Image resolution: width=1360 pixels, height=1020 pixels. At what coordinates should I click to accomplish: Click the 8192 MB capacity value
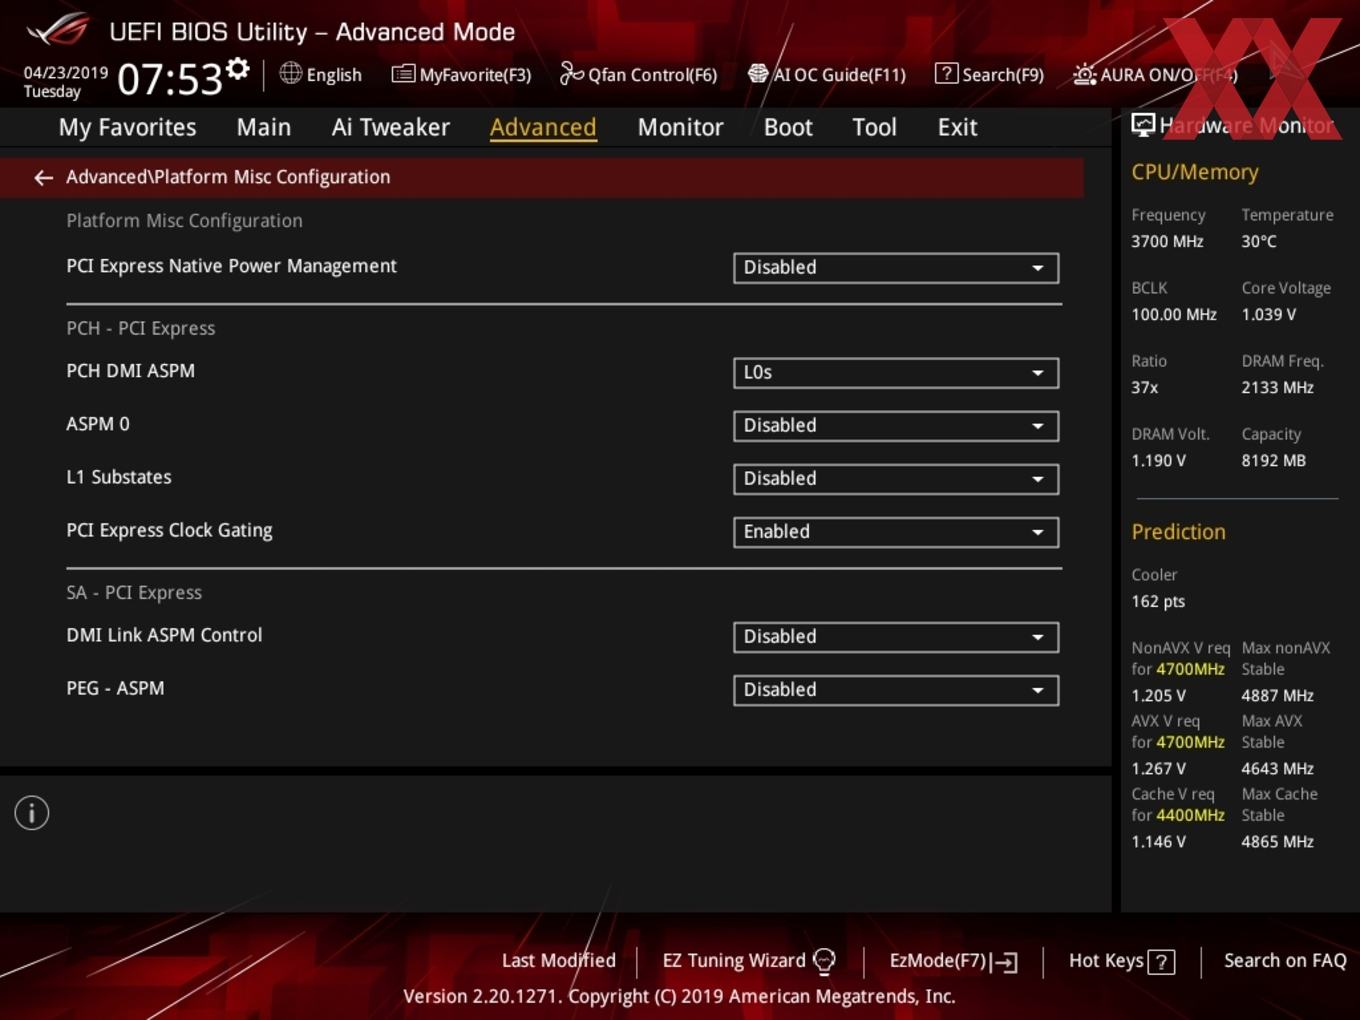point(1273,460)
